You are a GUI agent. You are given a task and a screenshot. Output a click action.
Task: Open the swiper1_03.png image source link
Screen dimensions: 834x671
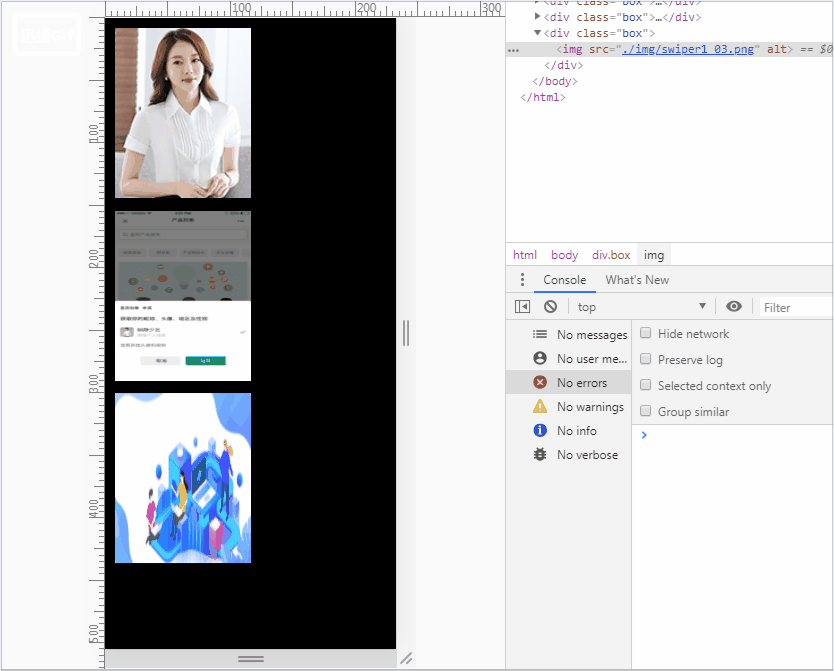(x=687, y=49)
